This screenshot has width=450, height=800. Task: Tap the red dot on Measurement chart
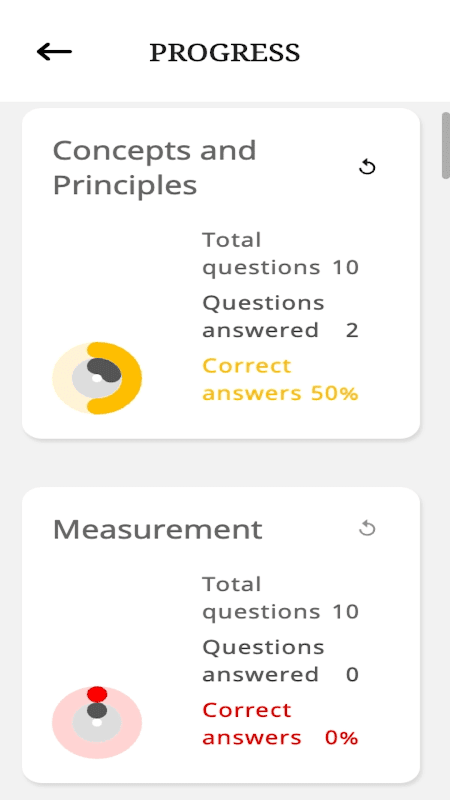coord(97,694)
